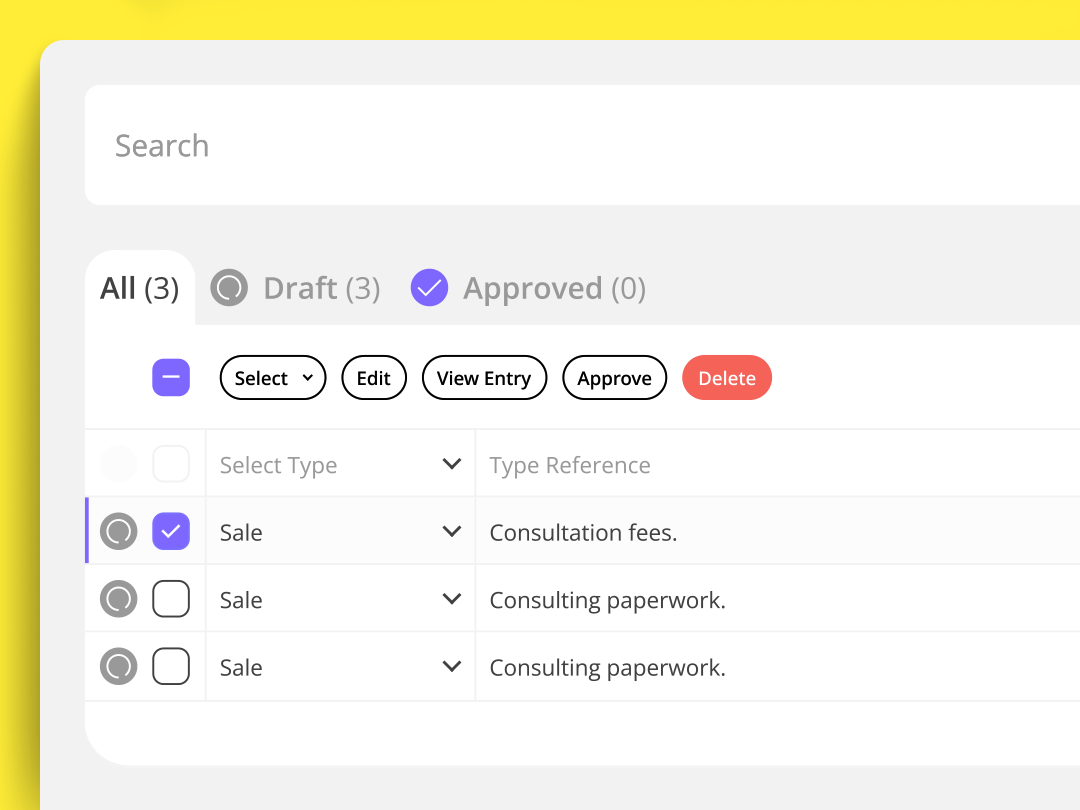Click the faded status circle in the filter row
Viewport: 1080px width, 810px height.
[118, 464]
